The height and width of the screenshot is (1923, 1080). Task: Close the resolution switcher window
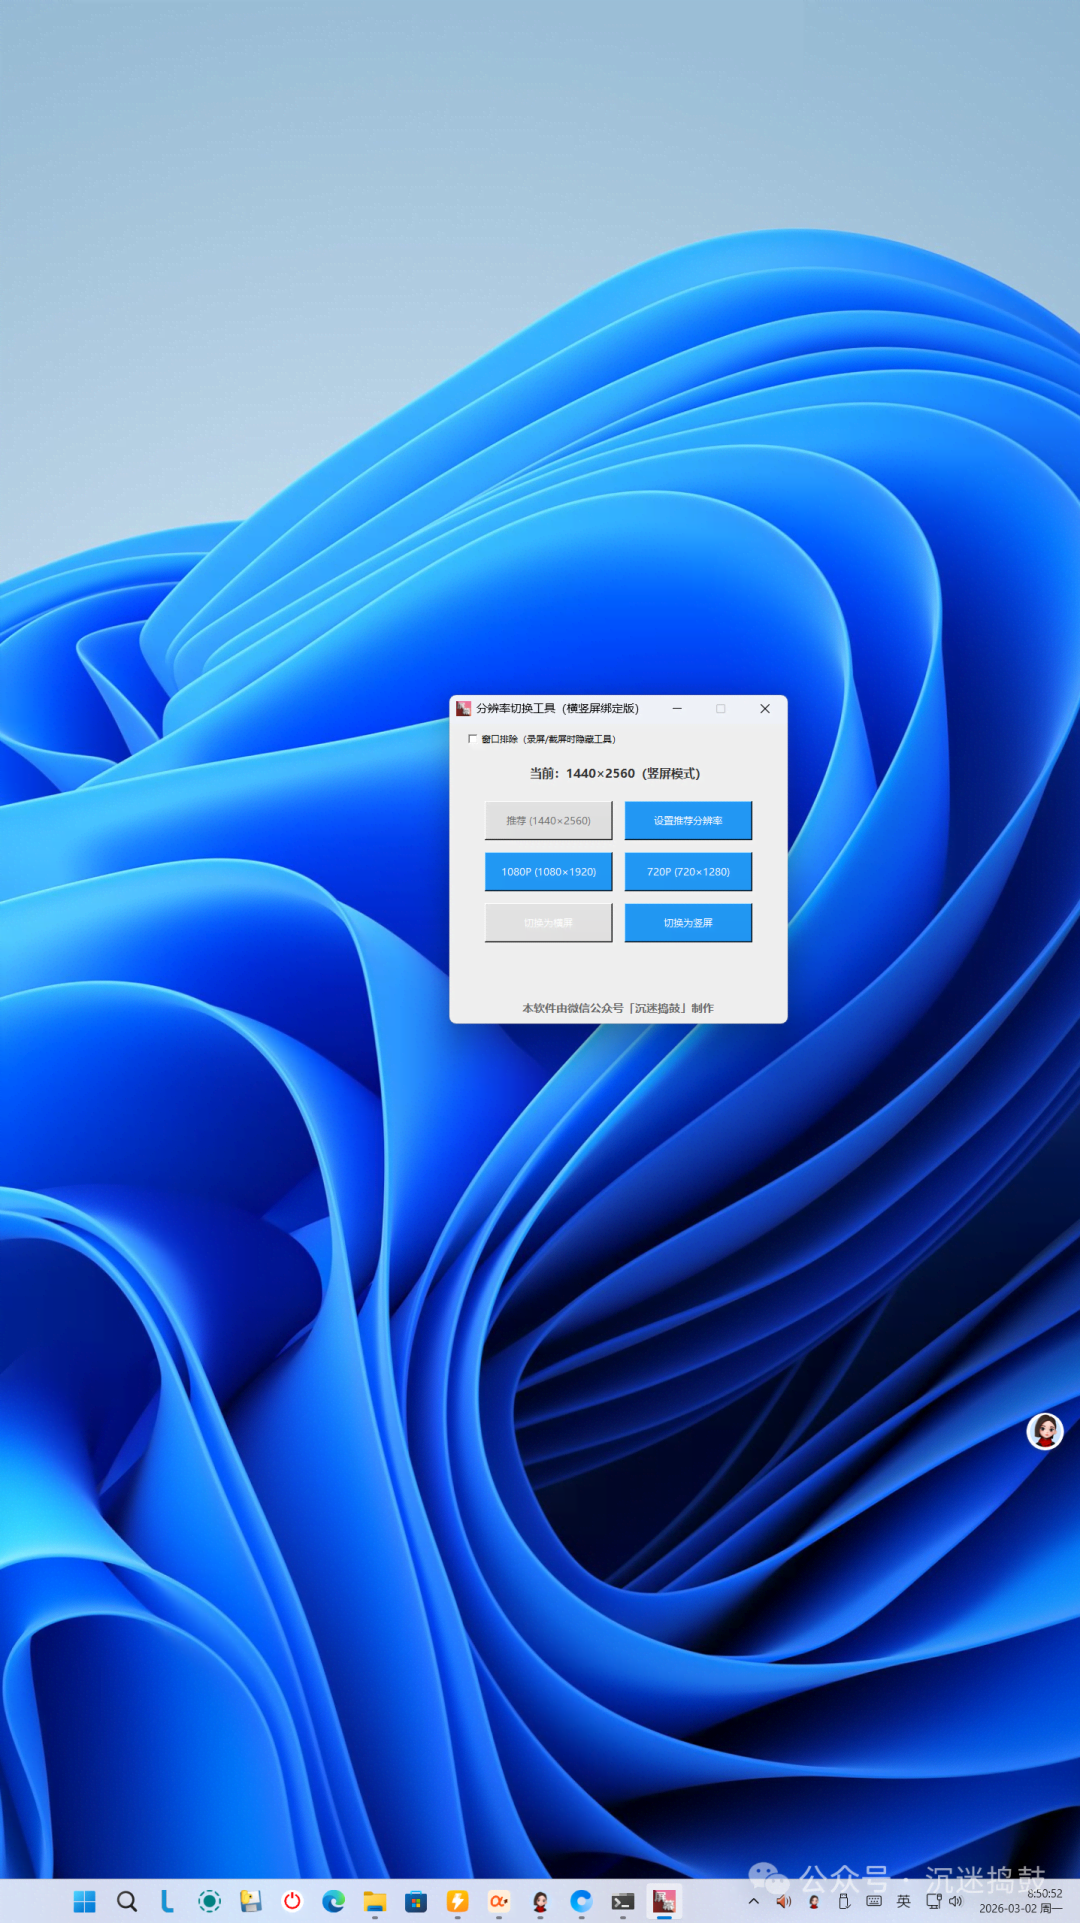pyautogui.click(x=765, y=708)
